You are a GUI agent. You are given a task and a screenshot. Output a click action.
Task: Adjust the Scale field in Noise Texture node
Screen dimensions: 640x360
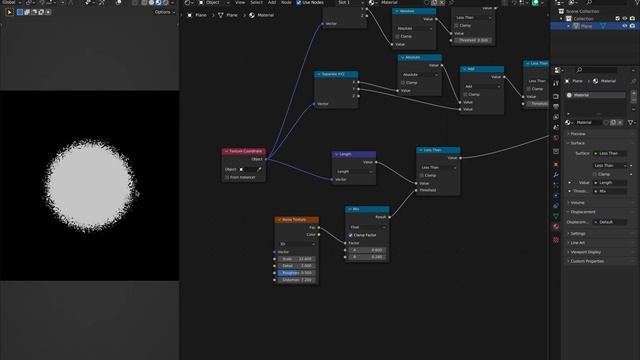(297, 259)
